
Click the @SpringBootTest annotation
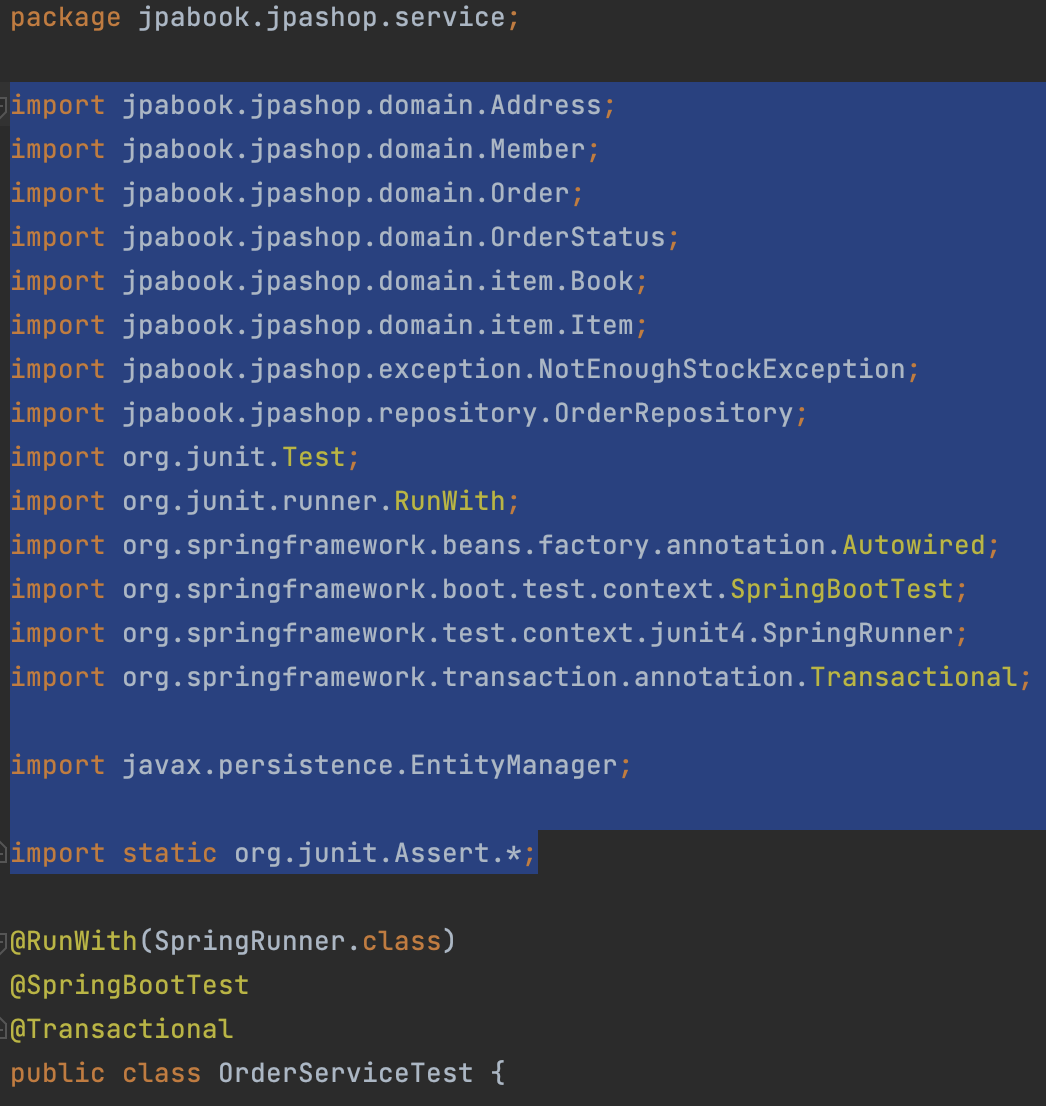pyautogui.click(x=129, y=985)
